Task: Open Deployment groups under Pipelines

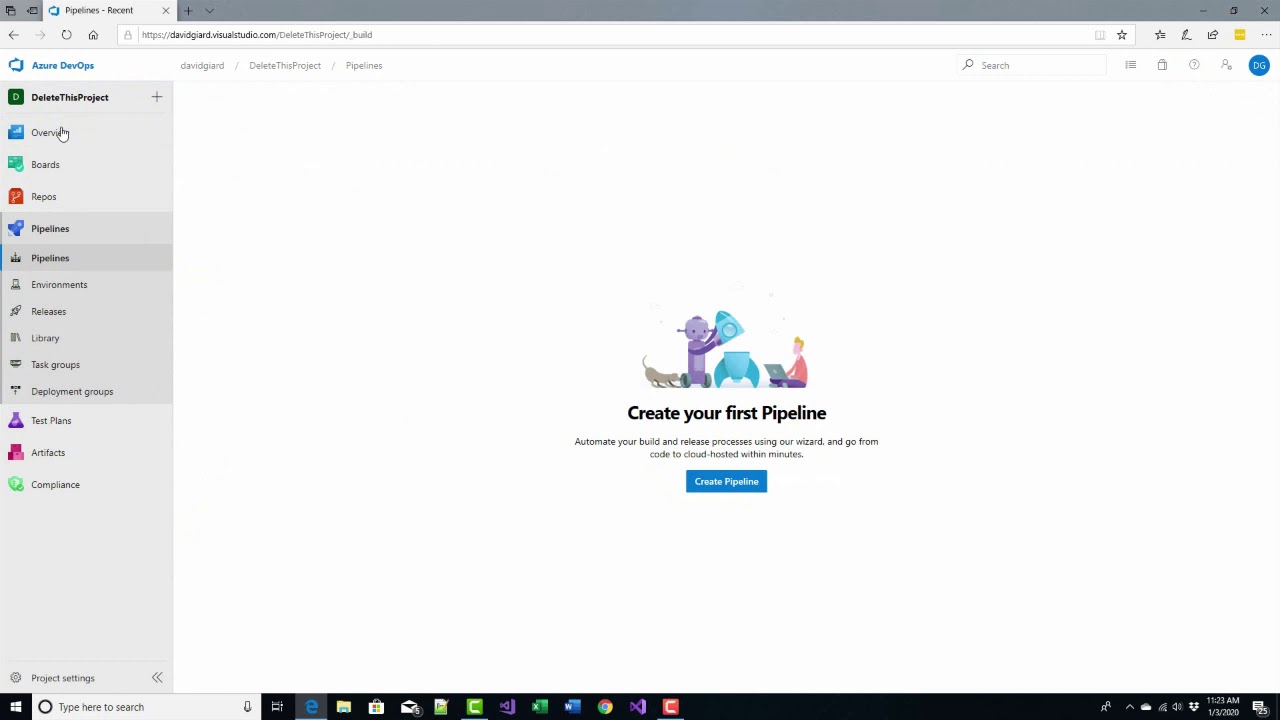Action: click(86, 391)
